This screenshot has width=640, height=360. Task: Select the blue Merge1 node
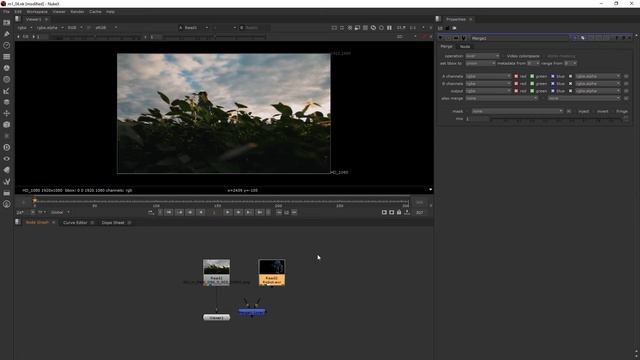pyautogui.click(x=252, y=311)
